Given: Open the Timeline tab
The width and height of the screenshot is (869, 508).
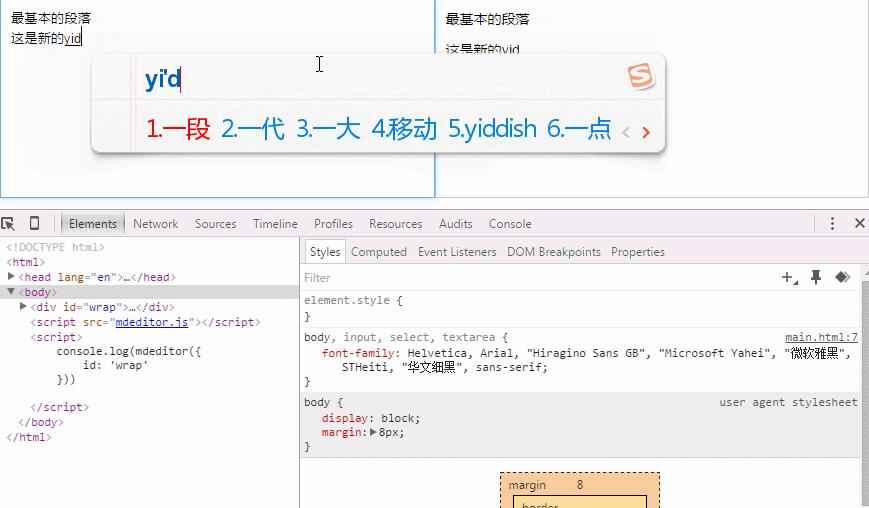Looking at the screenshot, I should pos(275,224).
